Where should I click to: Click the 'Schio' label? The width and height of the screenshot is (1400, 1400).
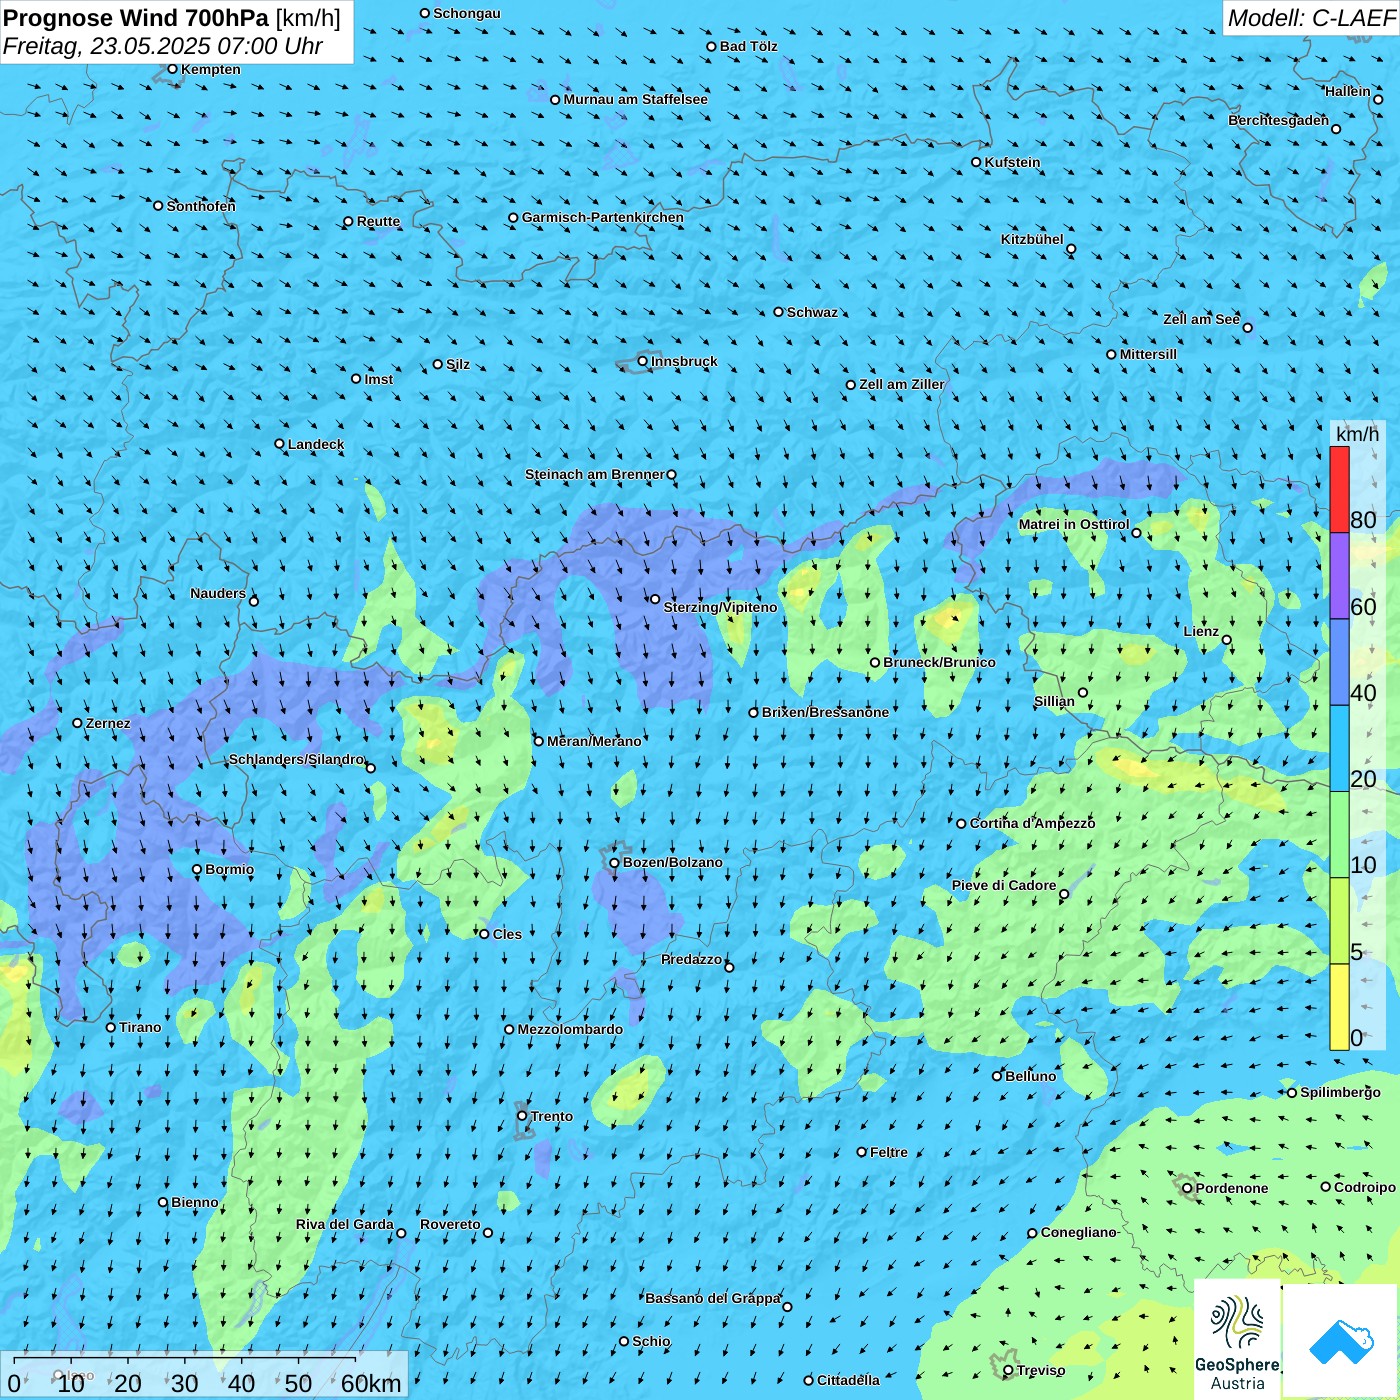pos(651,1341)
